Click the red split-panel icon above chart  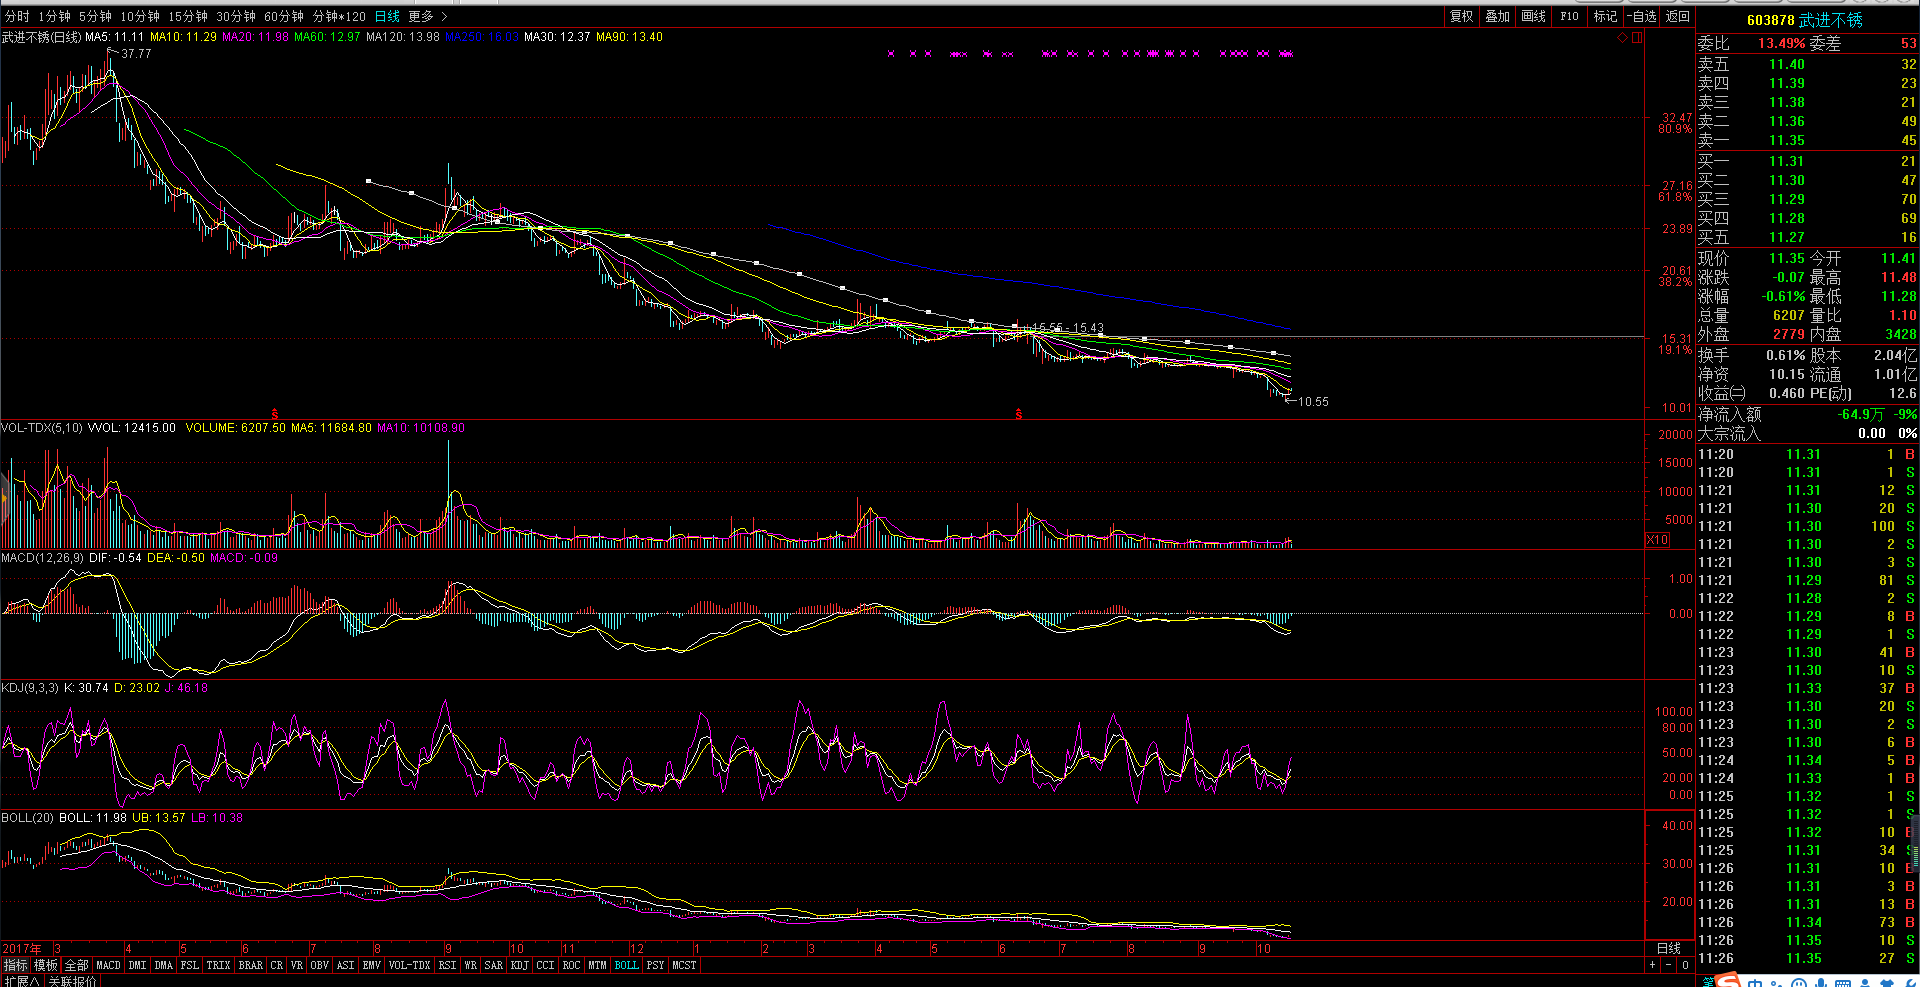pos(1637,38)
